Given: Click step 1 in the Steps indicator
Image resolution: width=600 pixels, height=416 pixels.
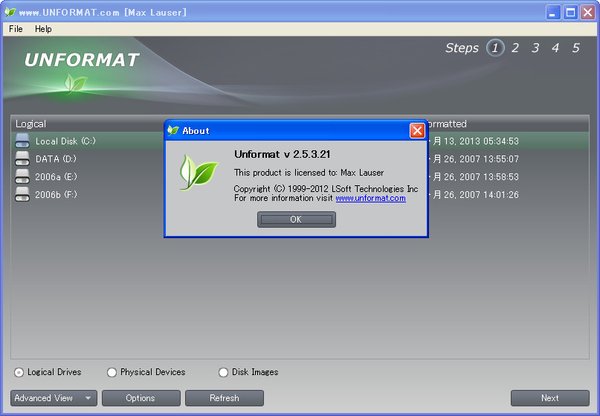Looking at the screenshot, I should click(495, 48).
